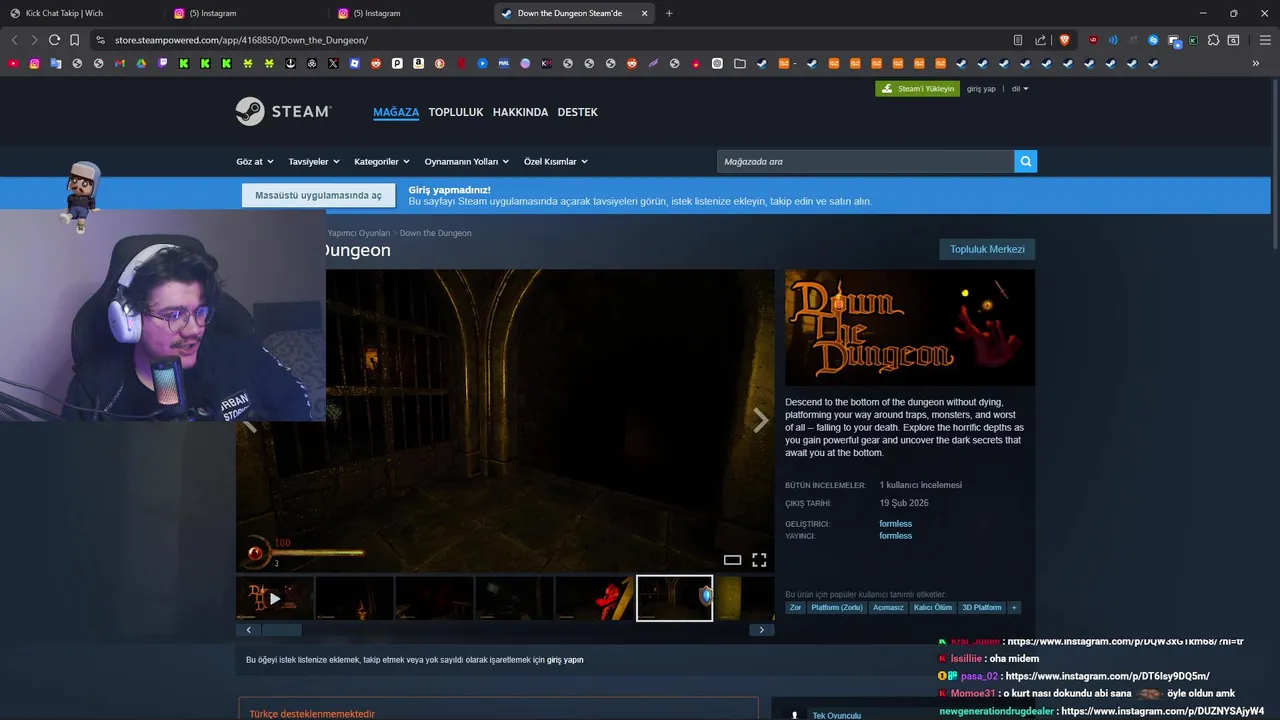Click the giriş yap link at top

click(x=981, y=89)
